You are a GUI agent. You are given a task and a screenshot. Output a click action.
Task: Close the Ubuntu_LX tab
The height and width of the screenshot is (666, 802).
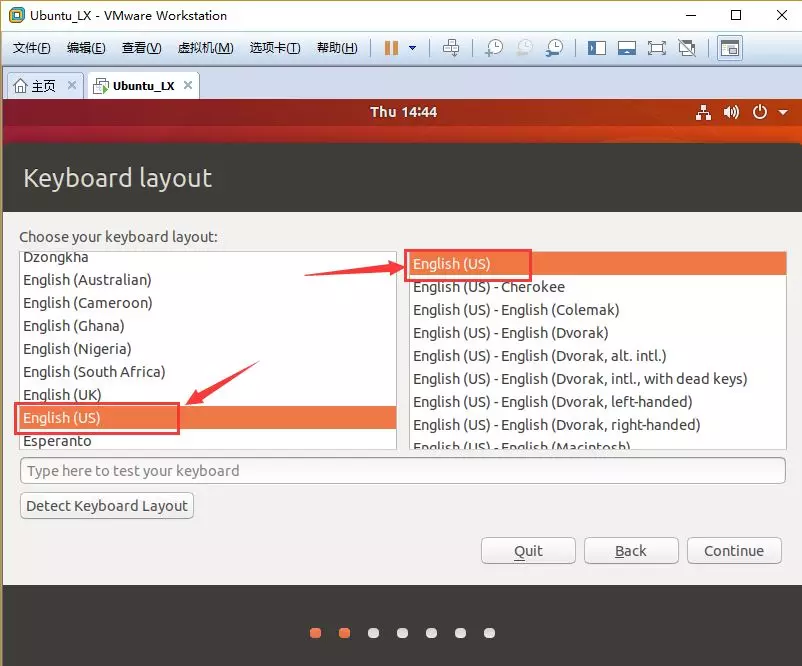188,85
